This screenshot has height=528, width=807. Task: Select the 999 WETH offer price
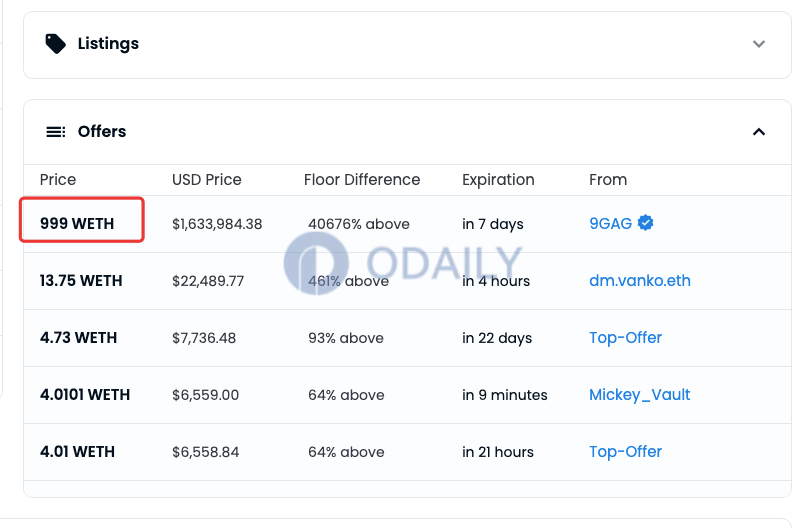point(77,223)
